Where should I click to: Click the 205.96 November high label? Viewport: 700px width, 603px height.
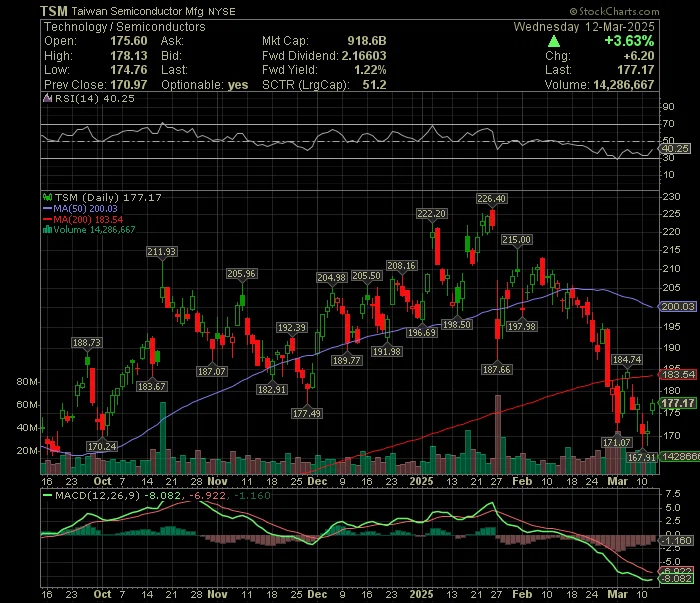point(242,274)
